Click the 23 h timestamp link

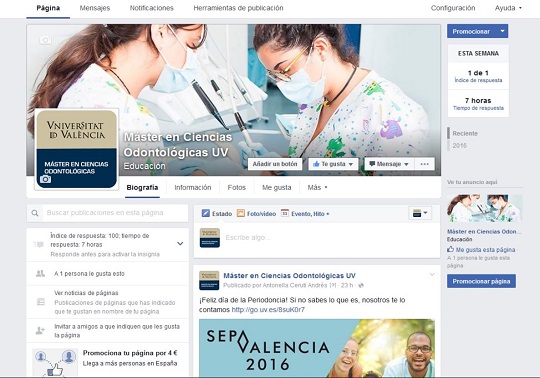[347, 285]
